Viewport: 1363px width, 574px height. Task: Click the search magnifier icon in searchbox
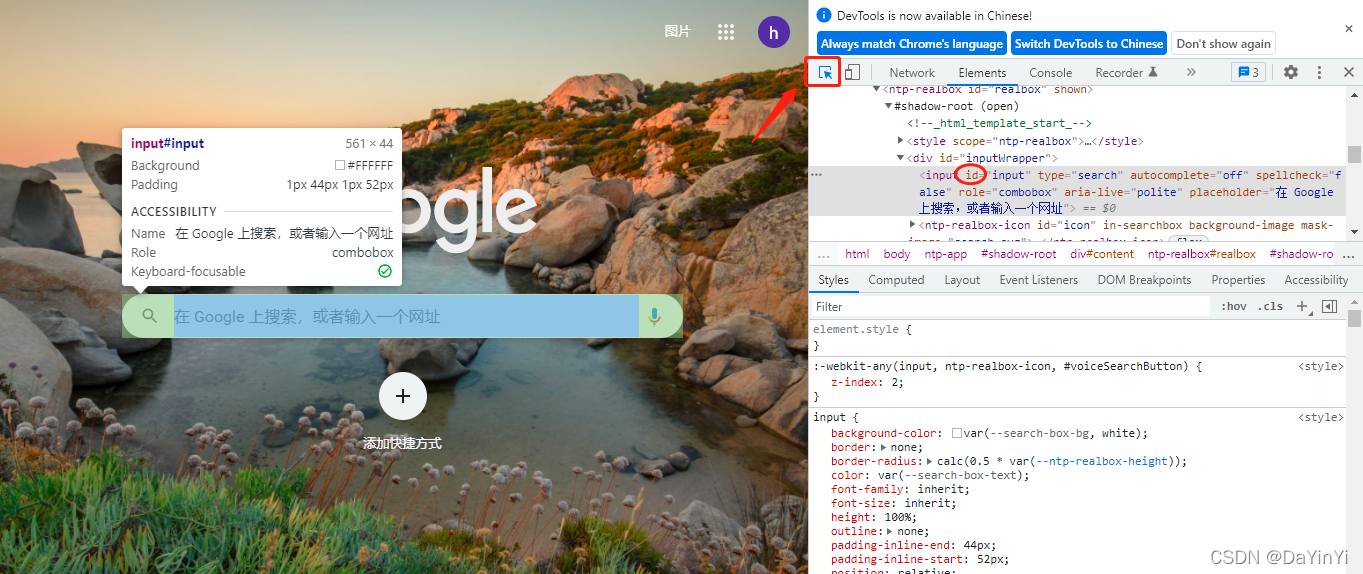149,316
